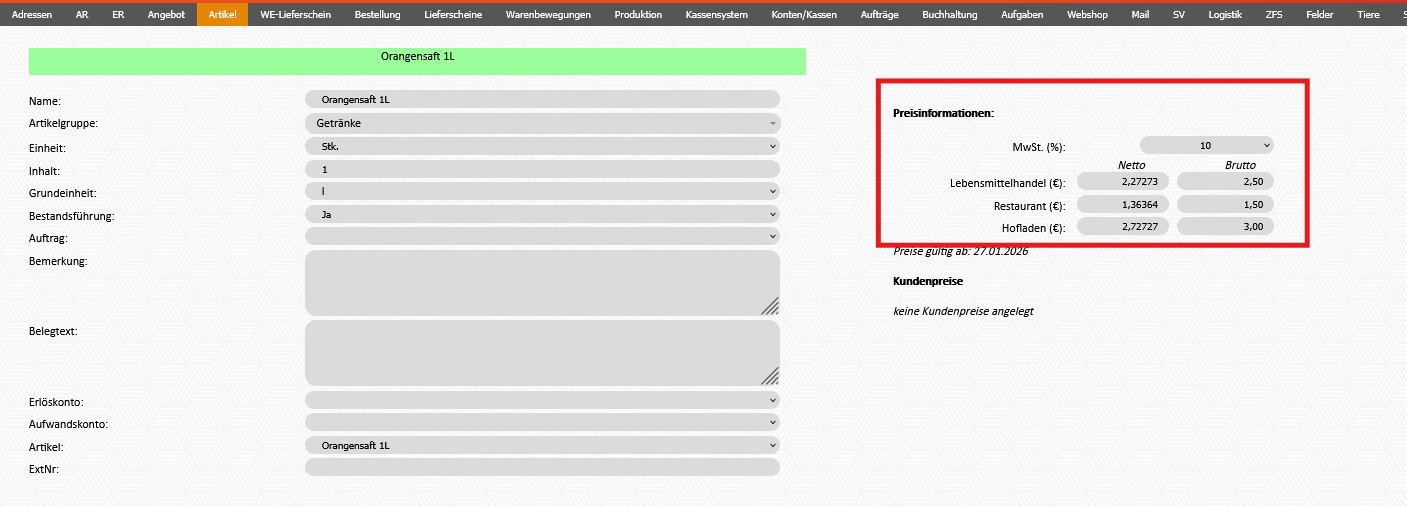1407x507 pixels.
Task: Click the green Orangensaft 1L header bar
Action: tap(417, 60)
